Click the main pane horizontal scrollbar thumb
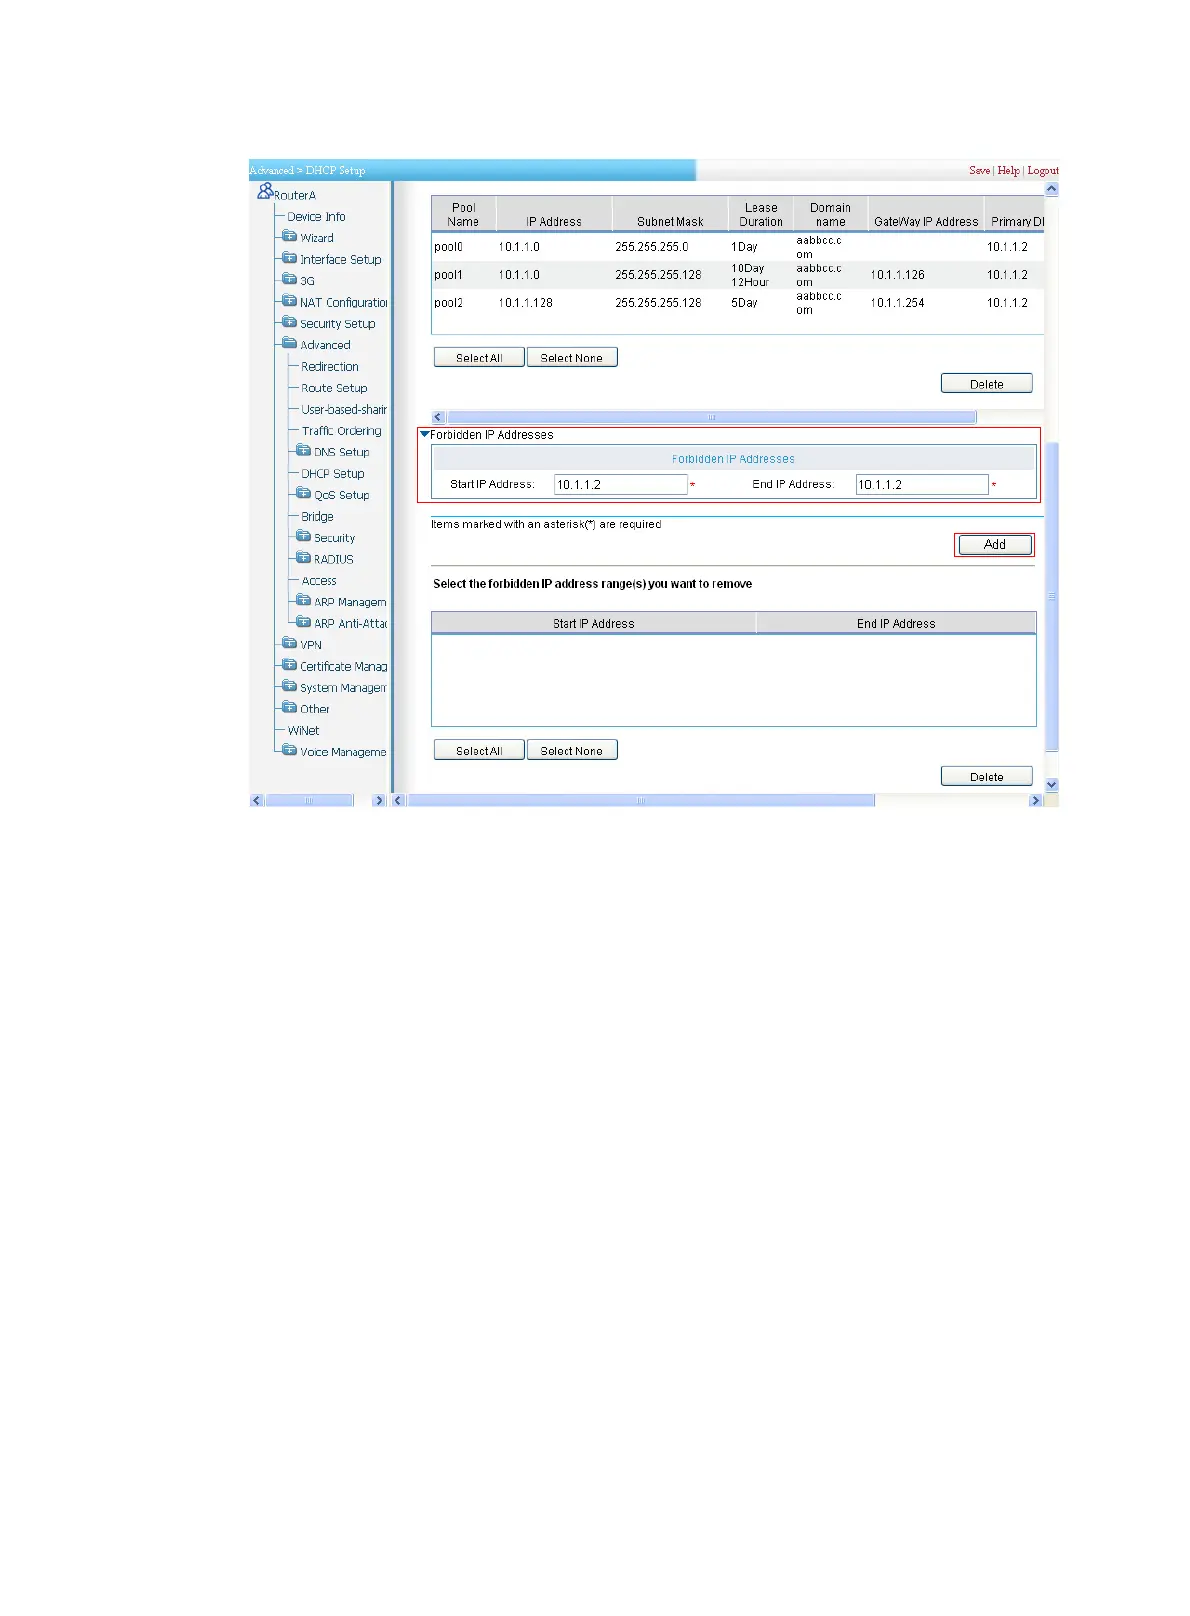 coord(641,800)
